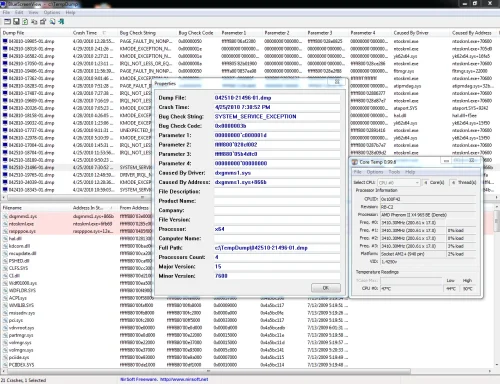This screenshot has height=384, width=500.
Task: Click the file icon beside PCIIDEX.SYS
Action: tap(5, 365)
